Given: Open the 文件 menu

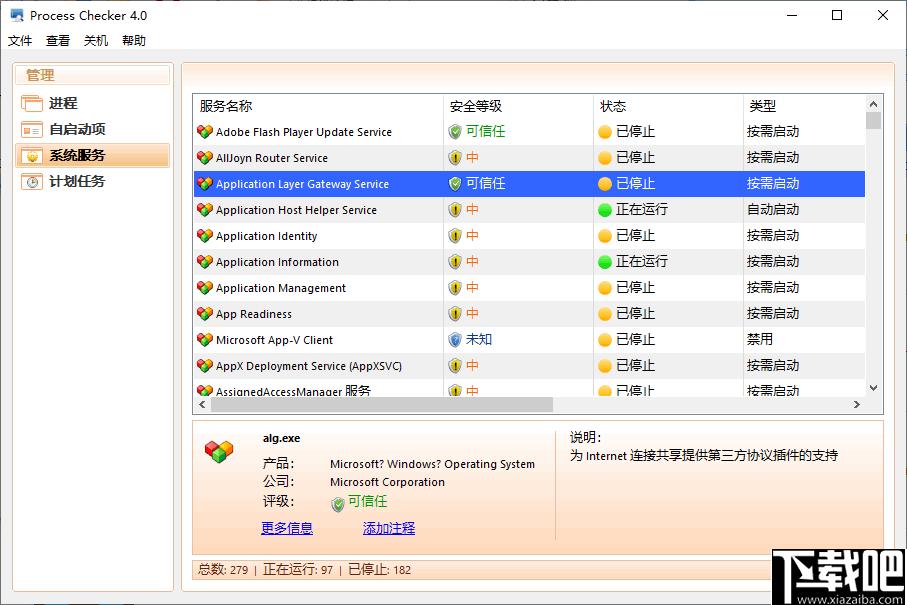Looking at the screenshot, I should (20, 40).
